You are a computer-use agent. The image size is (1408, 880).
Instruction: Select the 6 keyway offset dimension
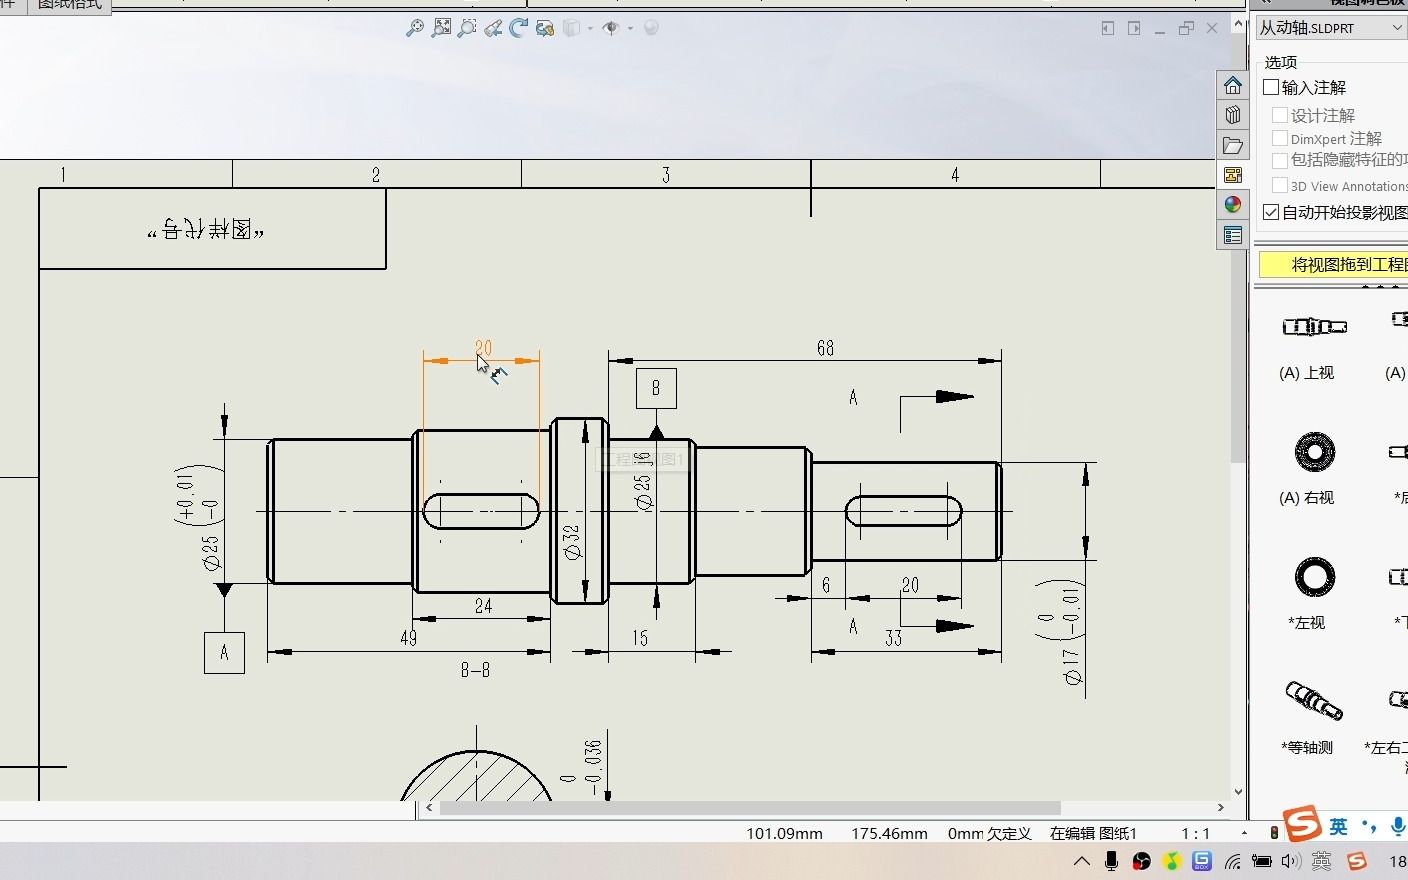click(826, 585)
